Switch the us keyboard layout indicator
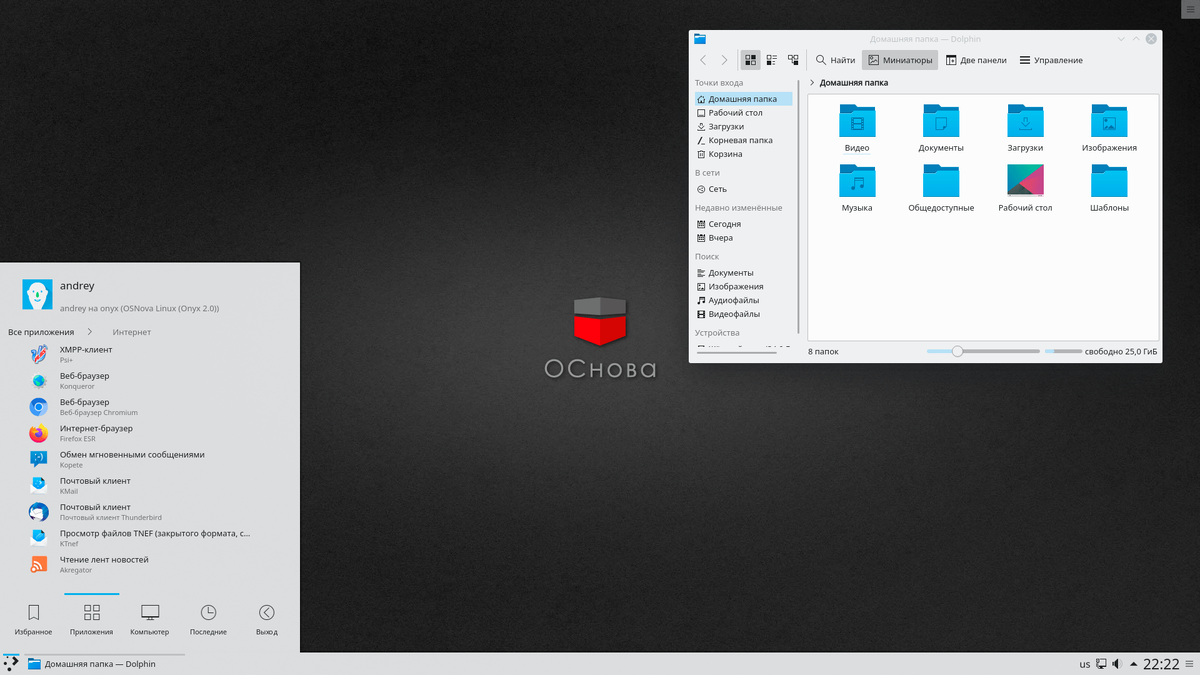The image size is (1200, 675). 1085,664
